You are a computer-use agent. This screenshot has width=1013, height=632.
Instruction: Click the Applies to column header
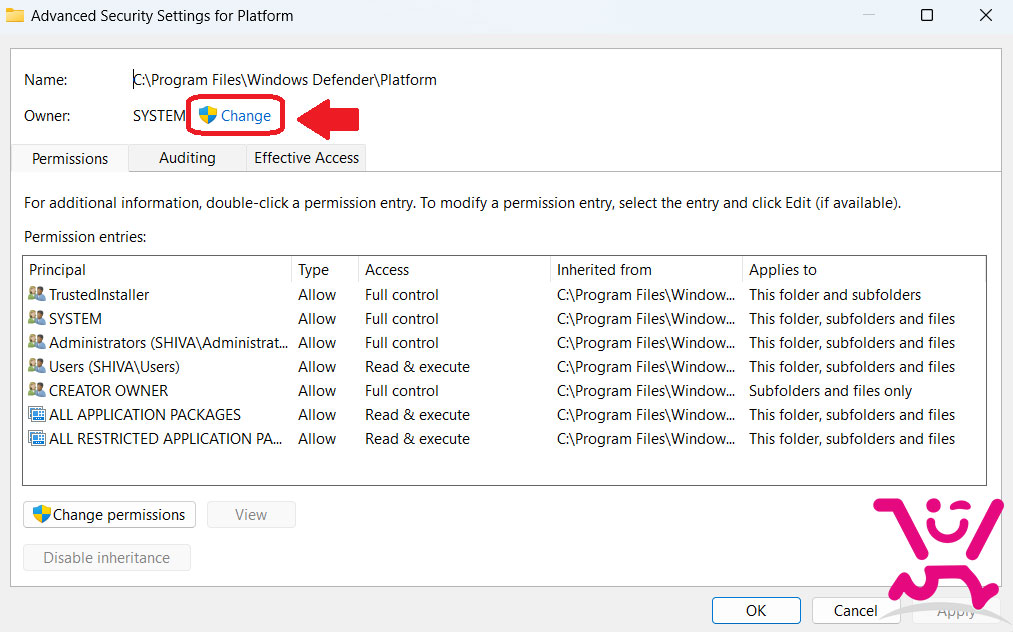point(864,269)
